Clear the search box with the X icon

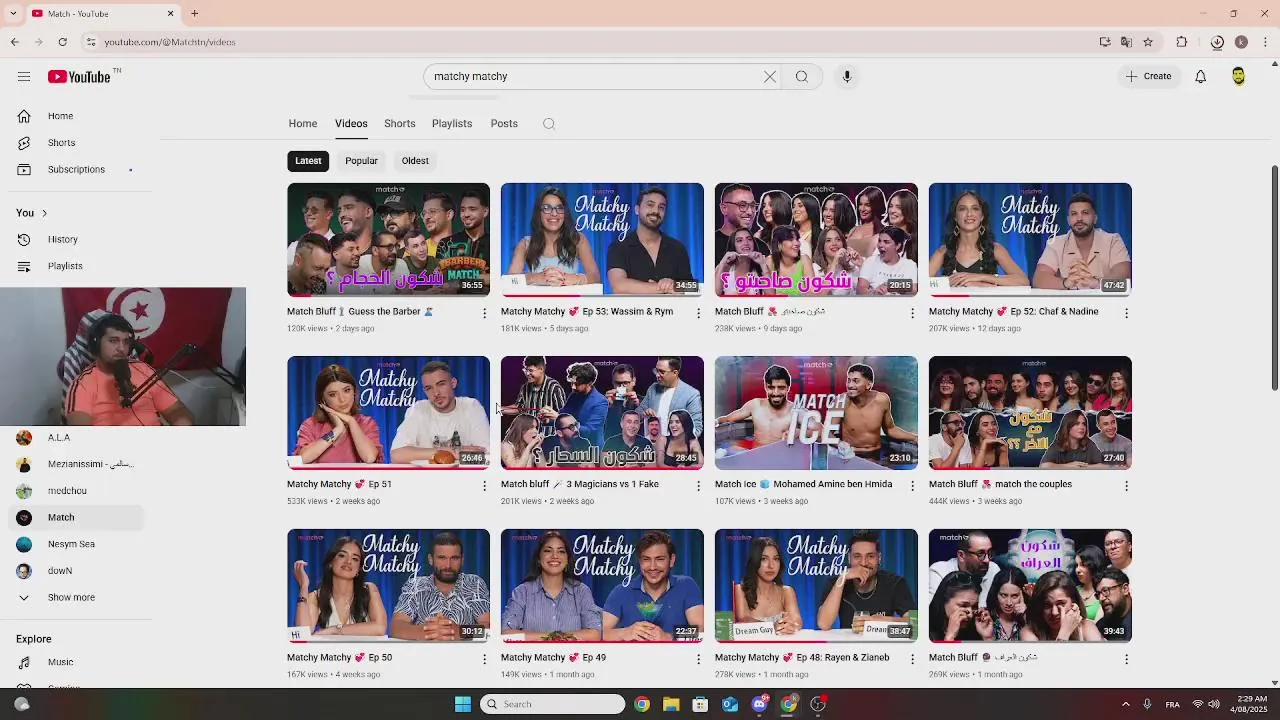770,76
